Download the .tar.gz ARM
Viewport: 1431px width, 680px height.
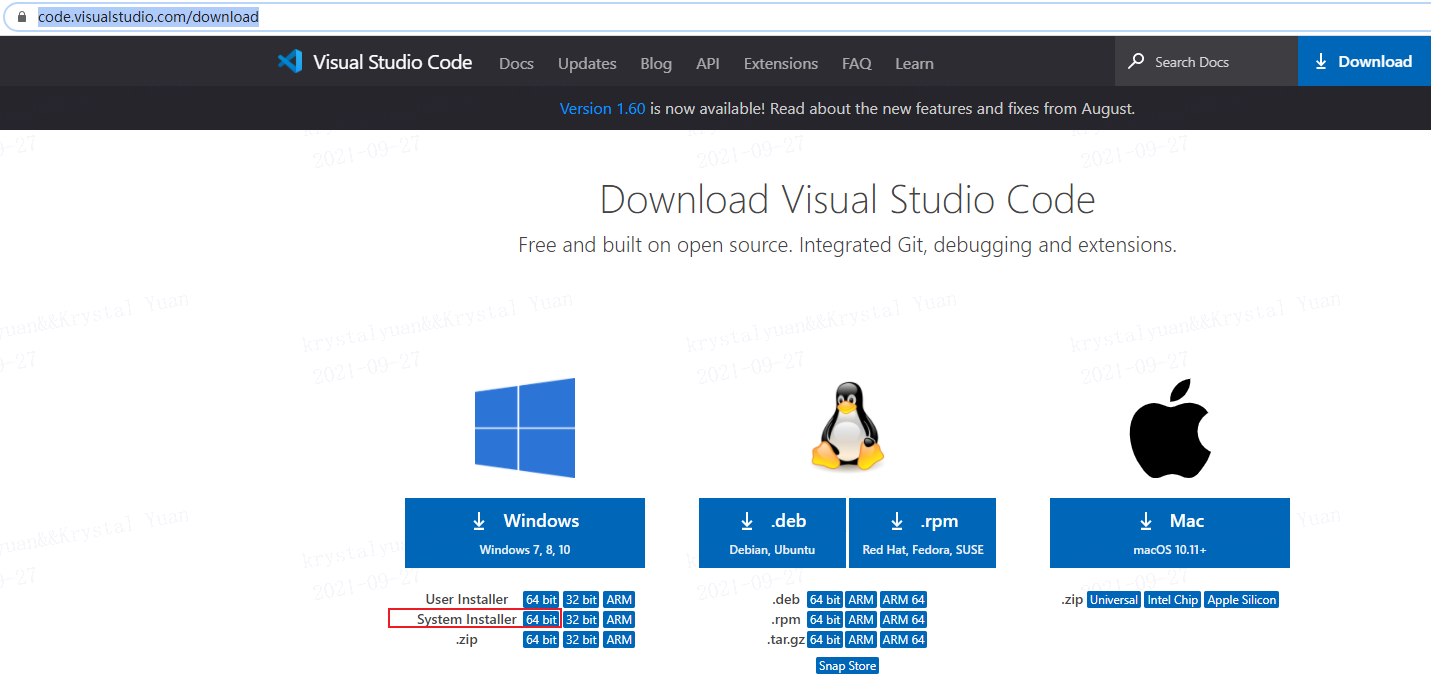tap(861, 640)
